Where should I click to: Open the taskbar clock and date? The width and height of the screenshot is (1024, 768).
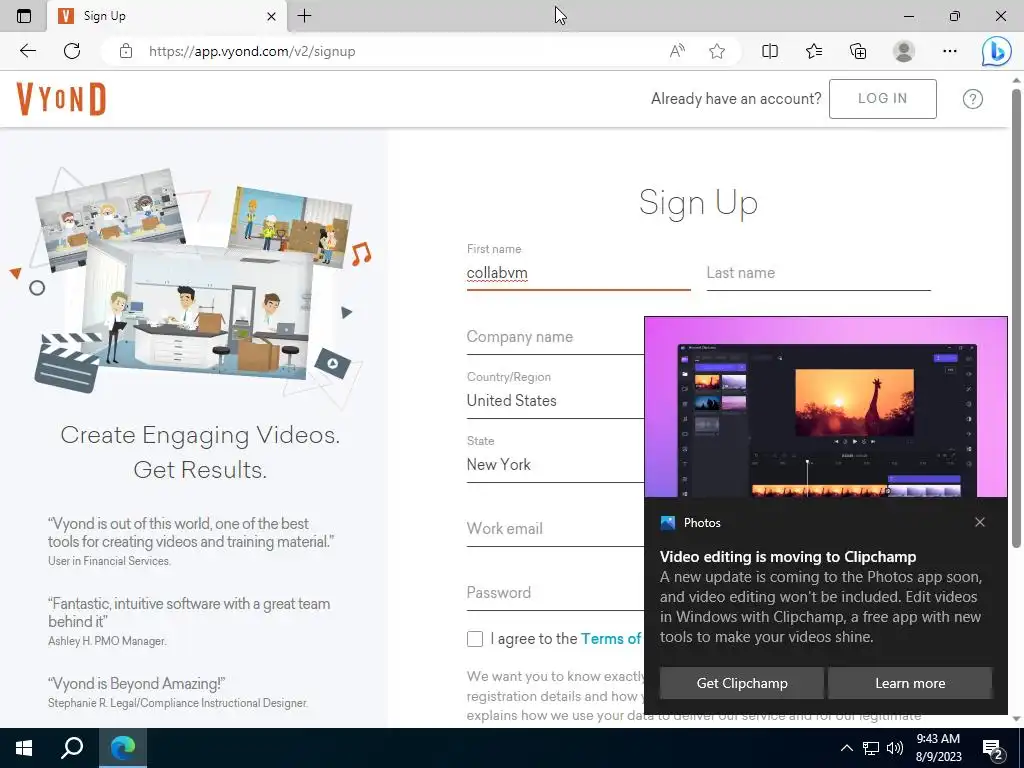pyautogui.click(x=938, y=748)
